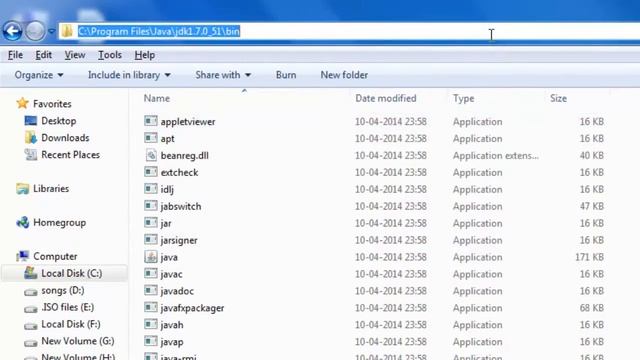The width and height of the screenshot is (640, 360).
Task: Click the highlighted jdk bin path field
Action: click(159, 31)
